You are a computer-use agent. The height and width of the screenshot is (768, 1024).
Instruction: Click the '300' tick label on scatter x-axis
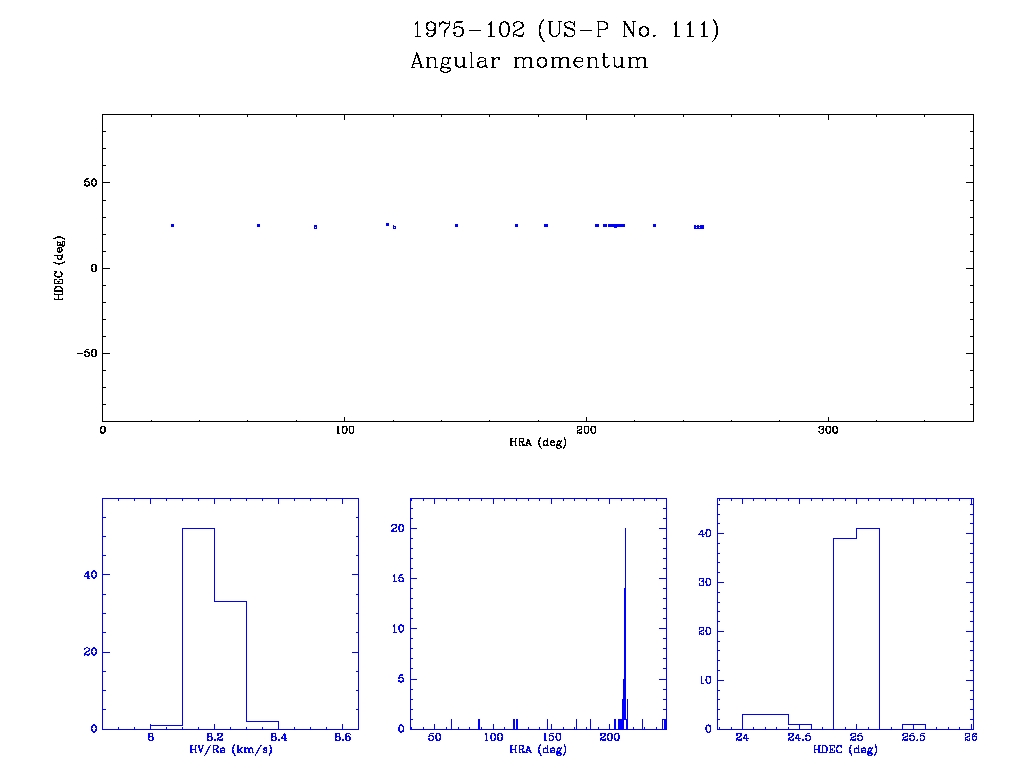827,430
